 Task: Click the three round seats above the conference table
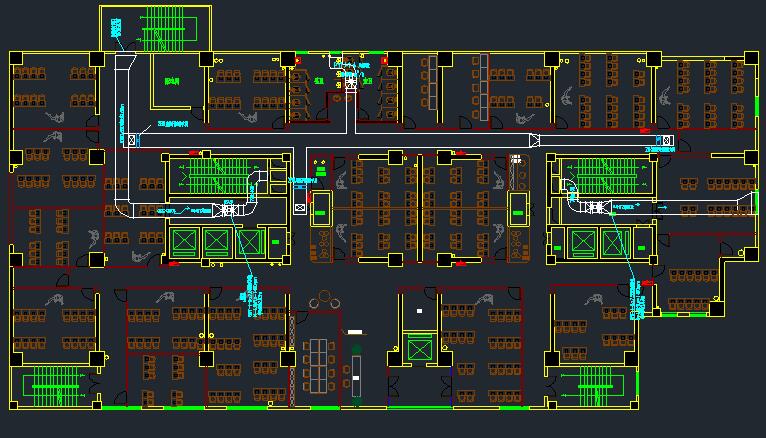[x=324, y=298]
